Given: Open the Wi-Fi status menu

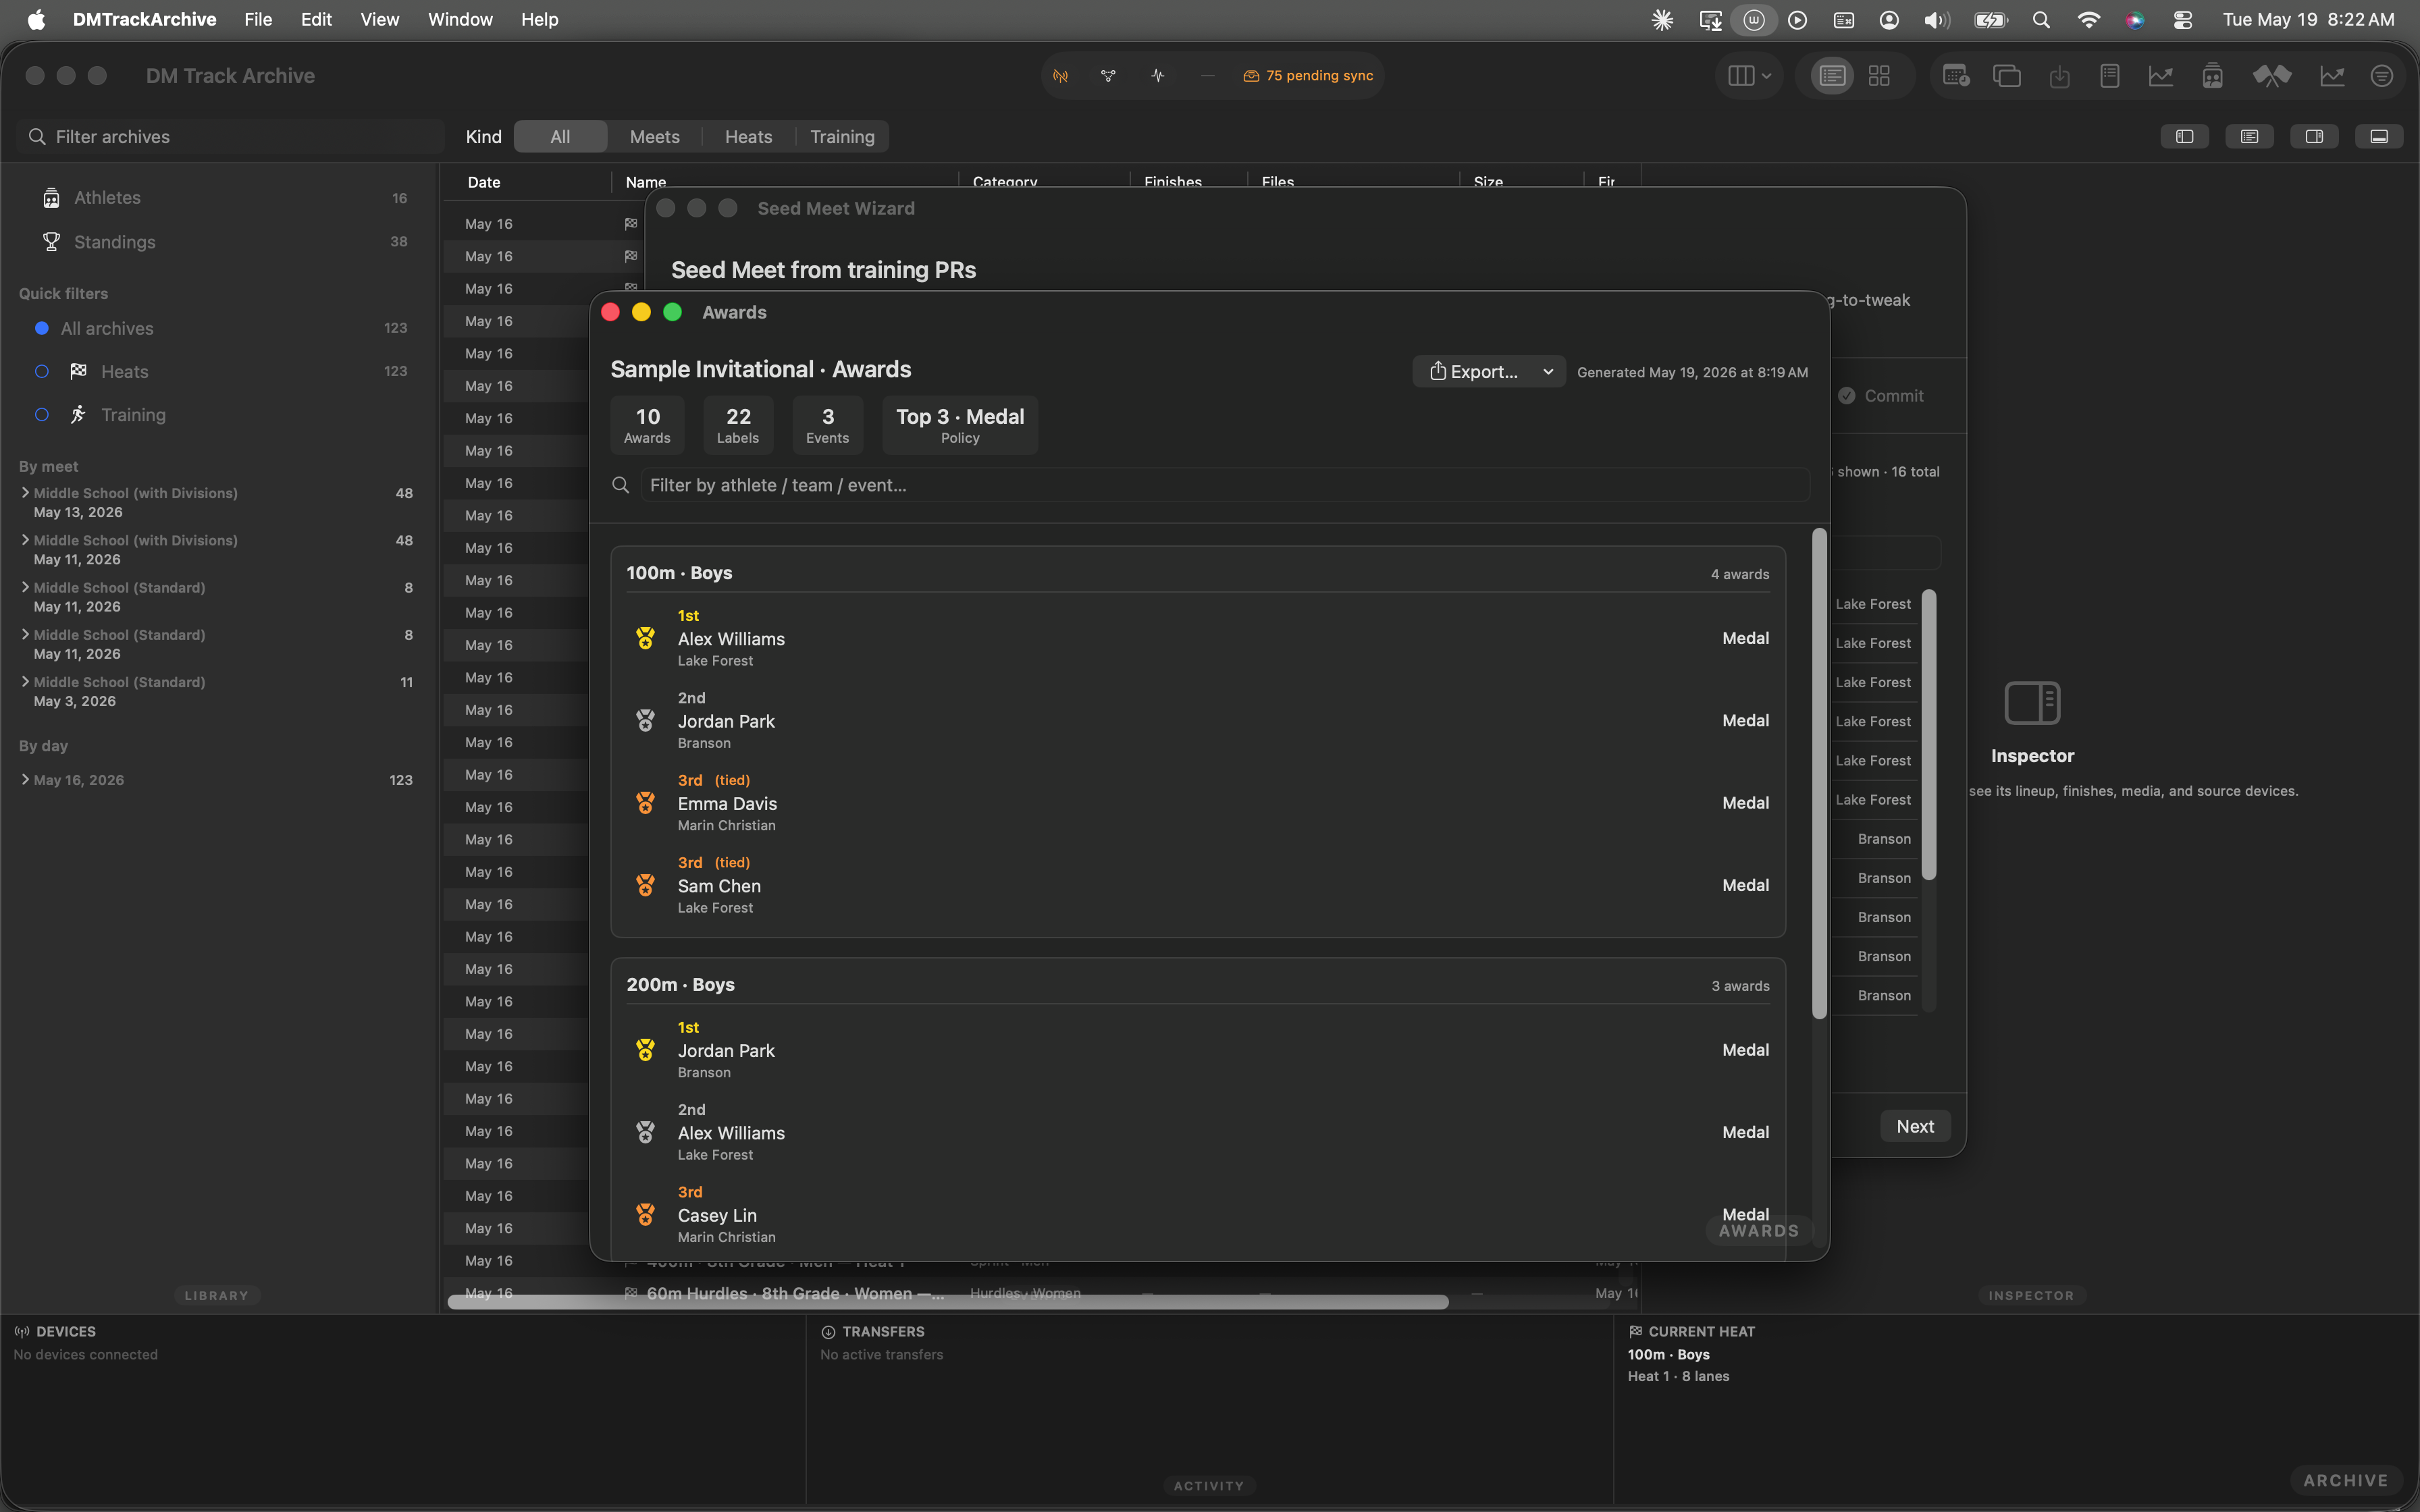Looking at the screenshot, I should [x=2088, y=20].
